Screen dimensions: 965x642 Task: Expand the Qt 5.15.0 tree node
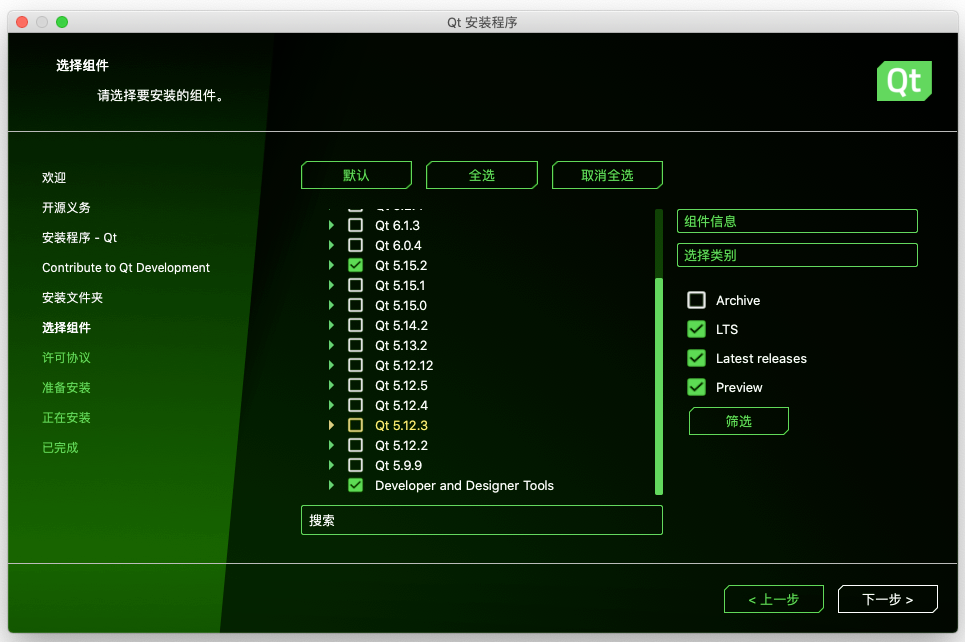coord(331,305)
